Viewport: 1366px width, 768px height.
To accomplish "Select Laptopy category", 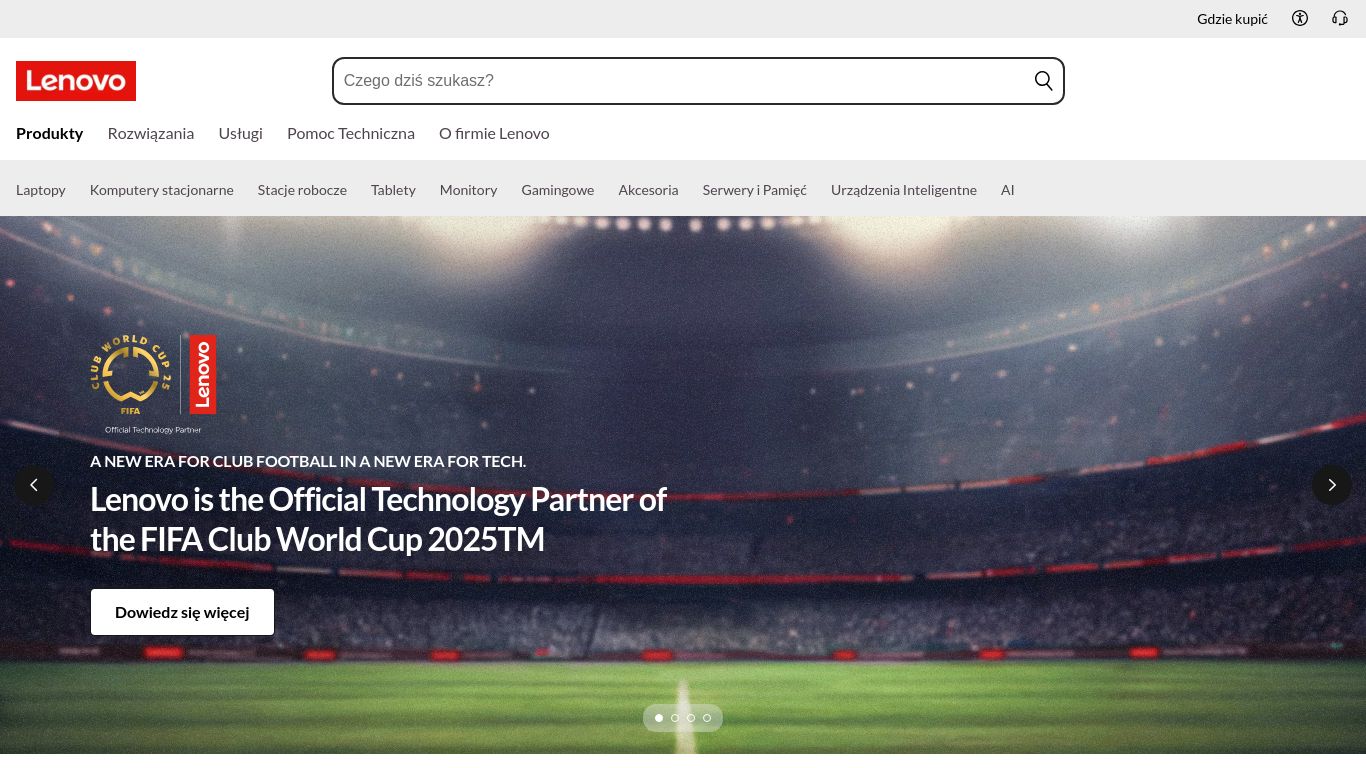I will pos(41,190).
